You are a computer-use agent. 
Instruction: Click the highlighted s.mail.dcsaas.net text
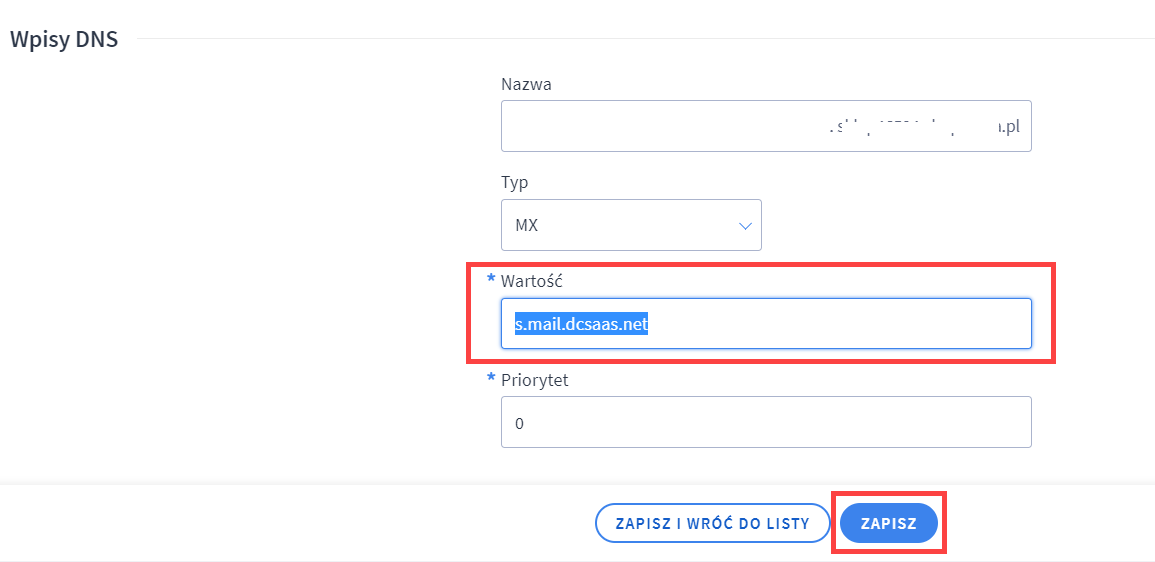click(x=581, y=323)
